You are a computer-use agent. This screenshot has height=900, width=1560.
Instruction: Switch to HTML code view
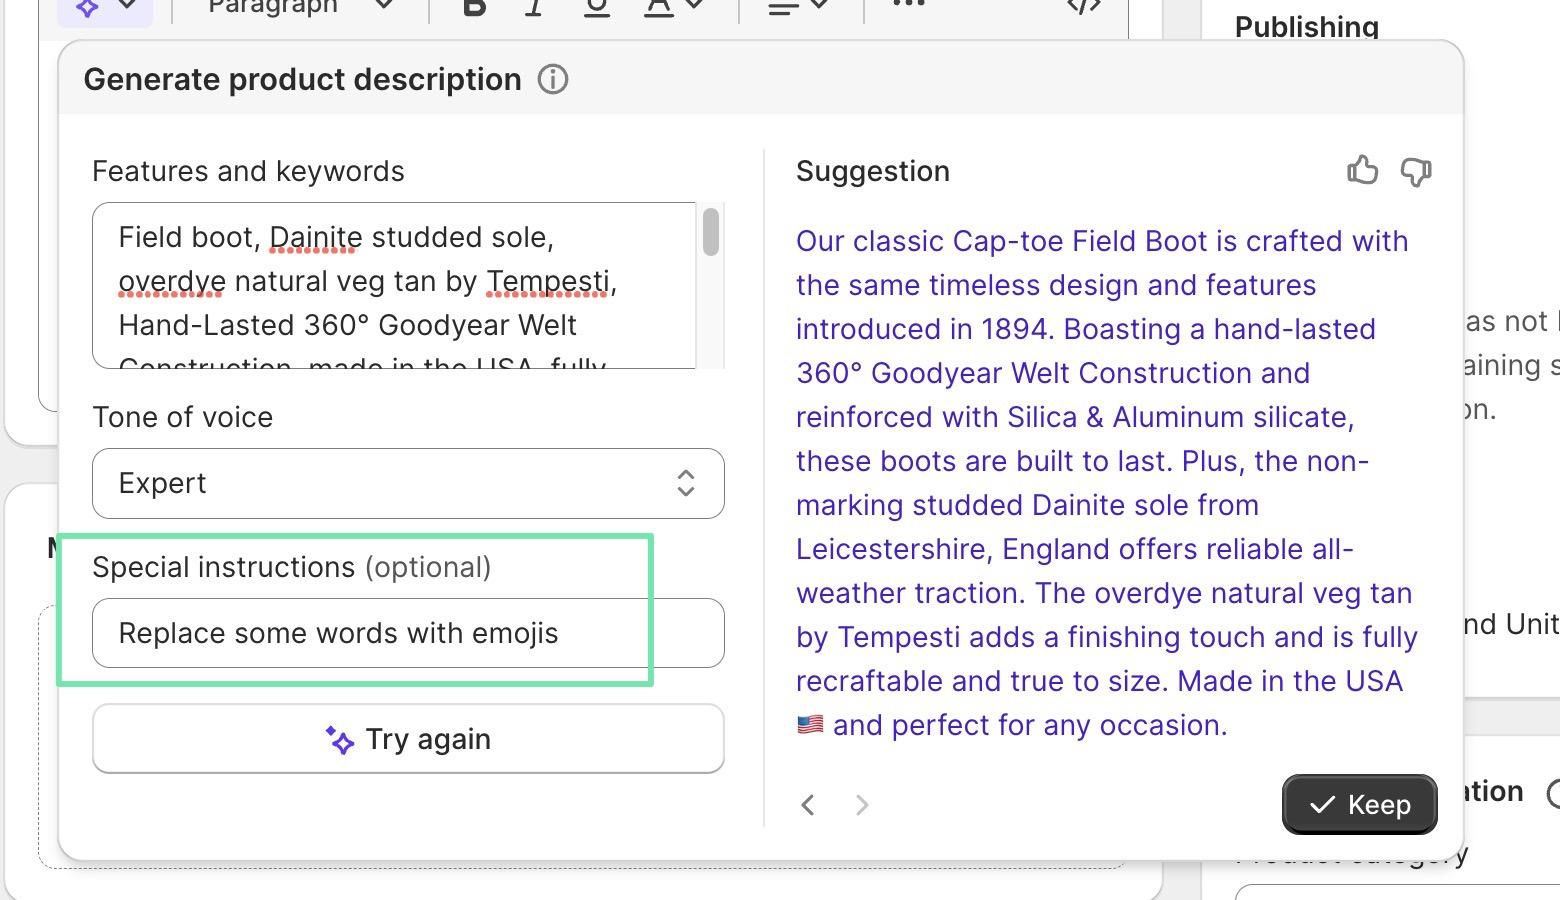click(x=1084, y=8)
